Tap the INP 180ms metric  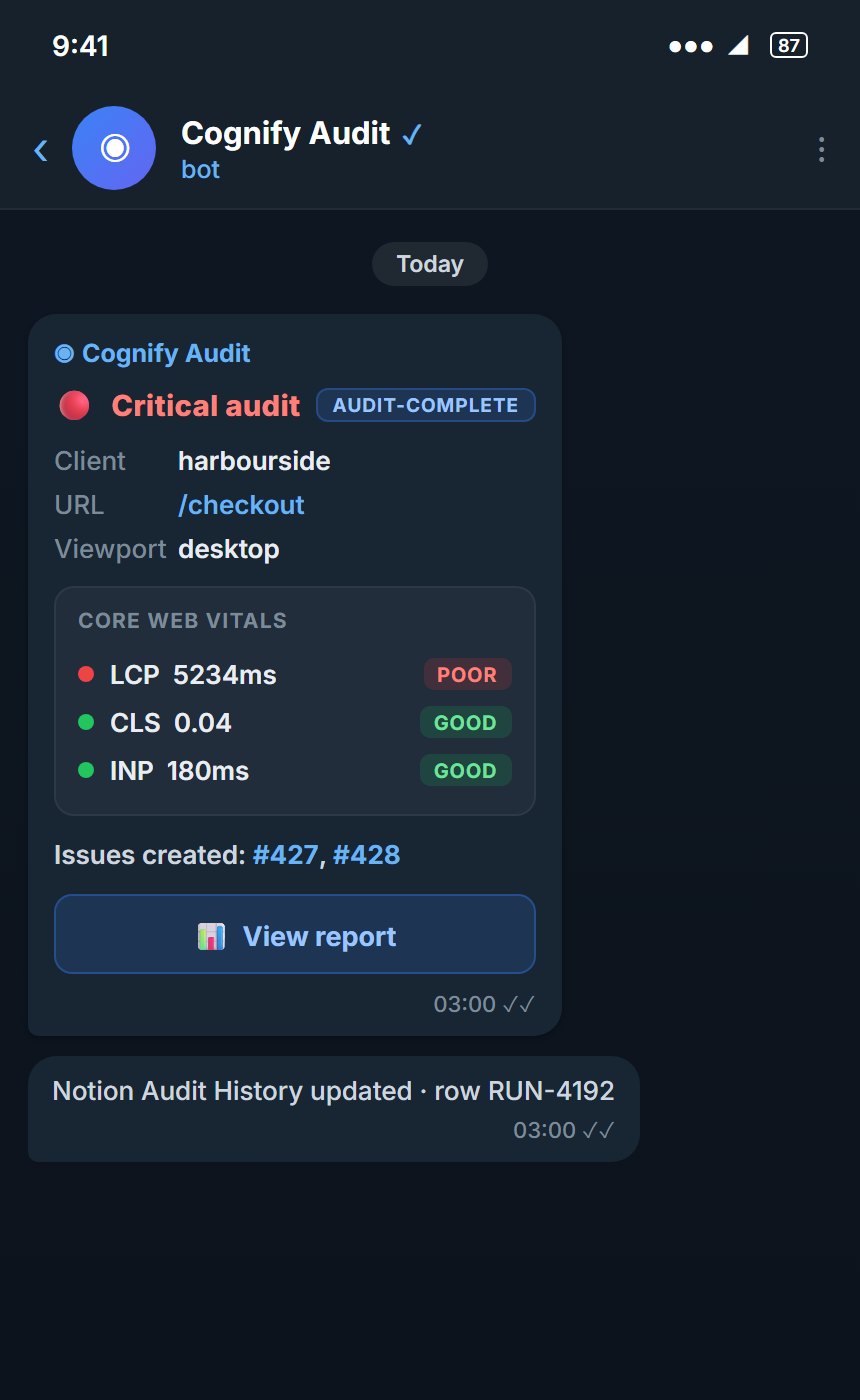[x=180, y=771]
